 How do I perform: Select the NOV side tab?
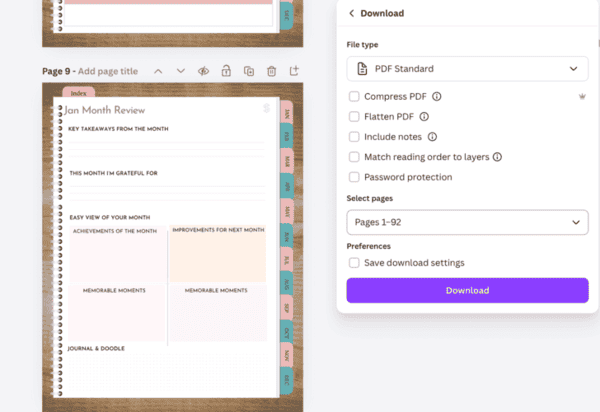pos(287,356)
